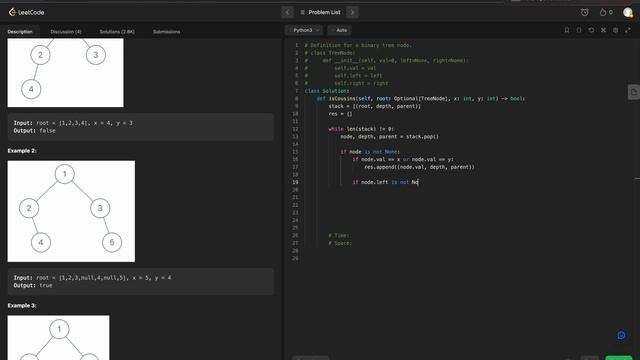Open the Problem List
Viewport: 640px width, 360px height.
[x=320, y=12]
